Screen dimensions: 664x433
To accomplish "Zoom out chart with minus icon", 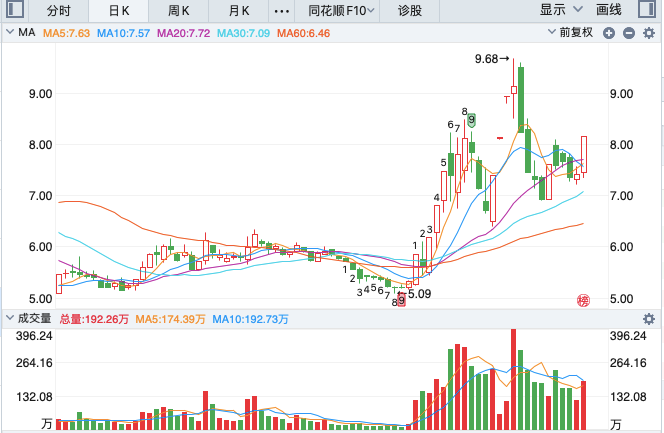I will [x=629, y=33].
